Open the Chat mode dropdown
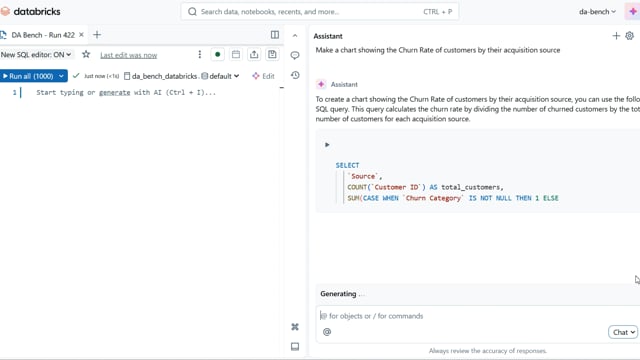This screenshot has height=360, width=640. [623, 332]
